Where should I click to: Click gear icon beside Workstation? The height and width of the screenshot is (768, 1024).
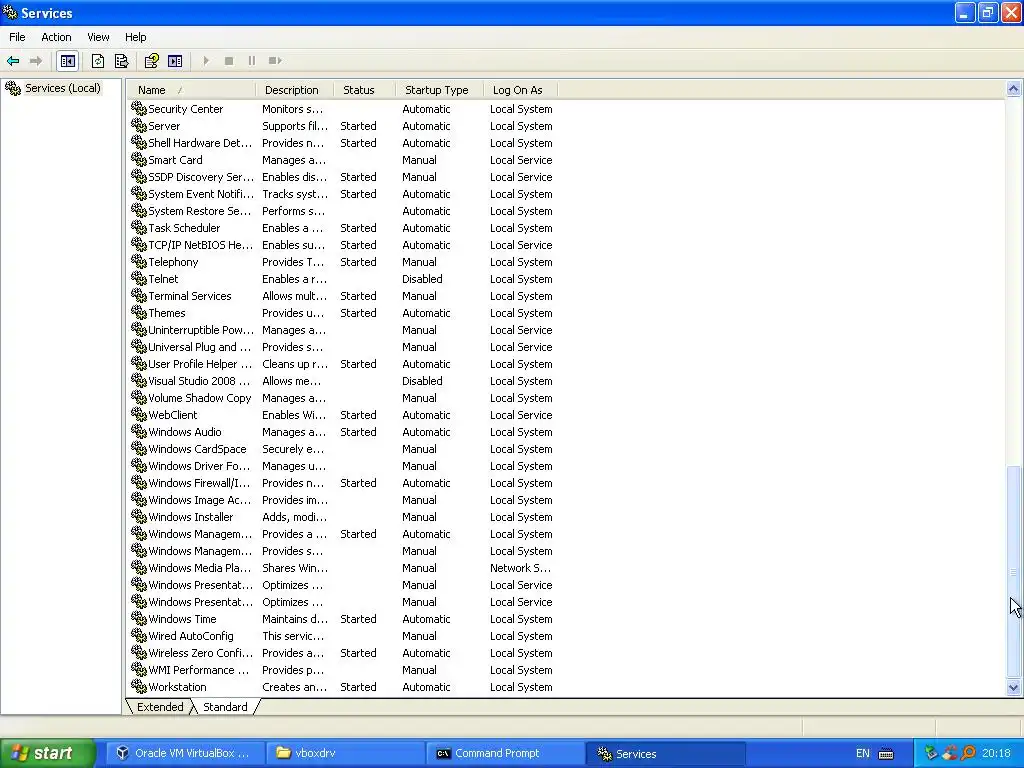138,686
